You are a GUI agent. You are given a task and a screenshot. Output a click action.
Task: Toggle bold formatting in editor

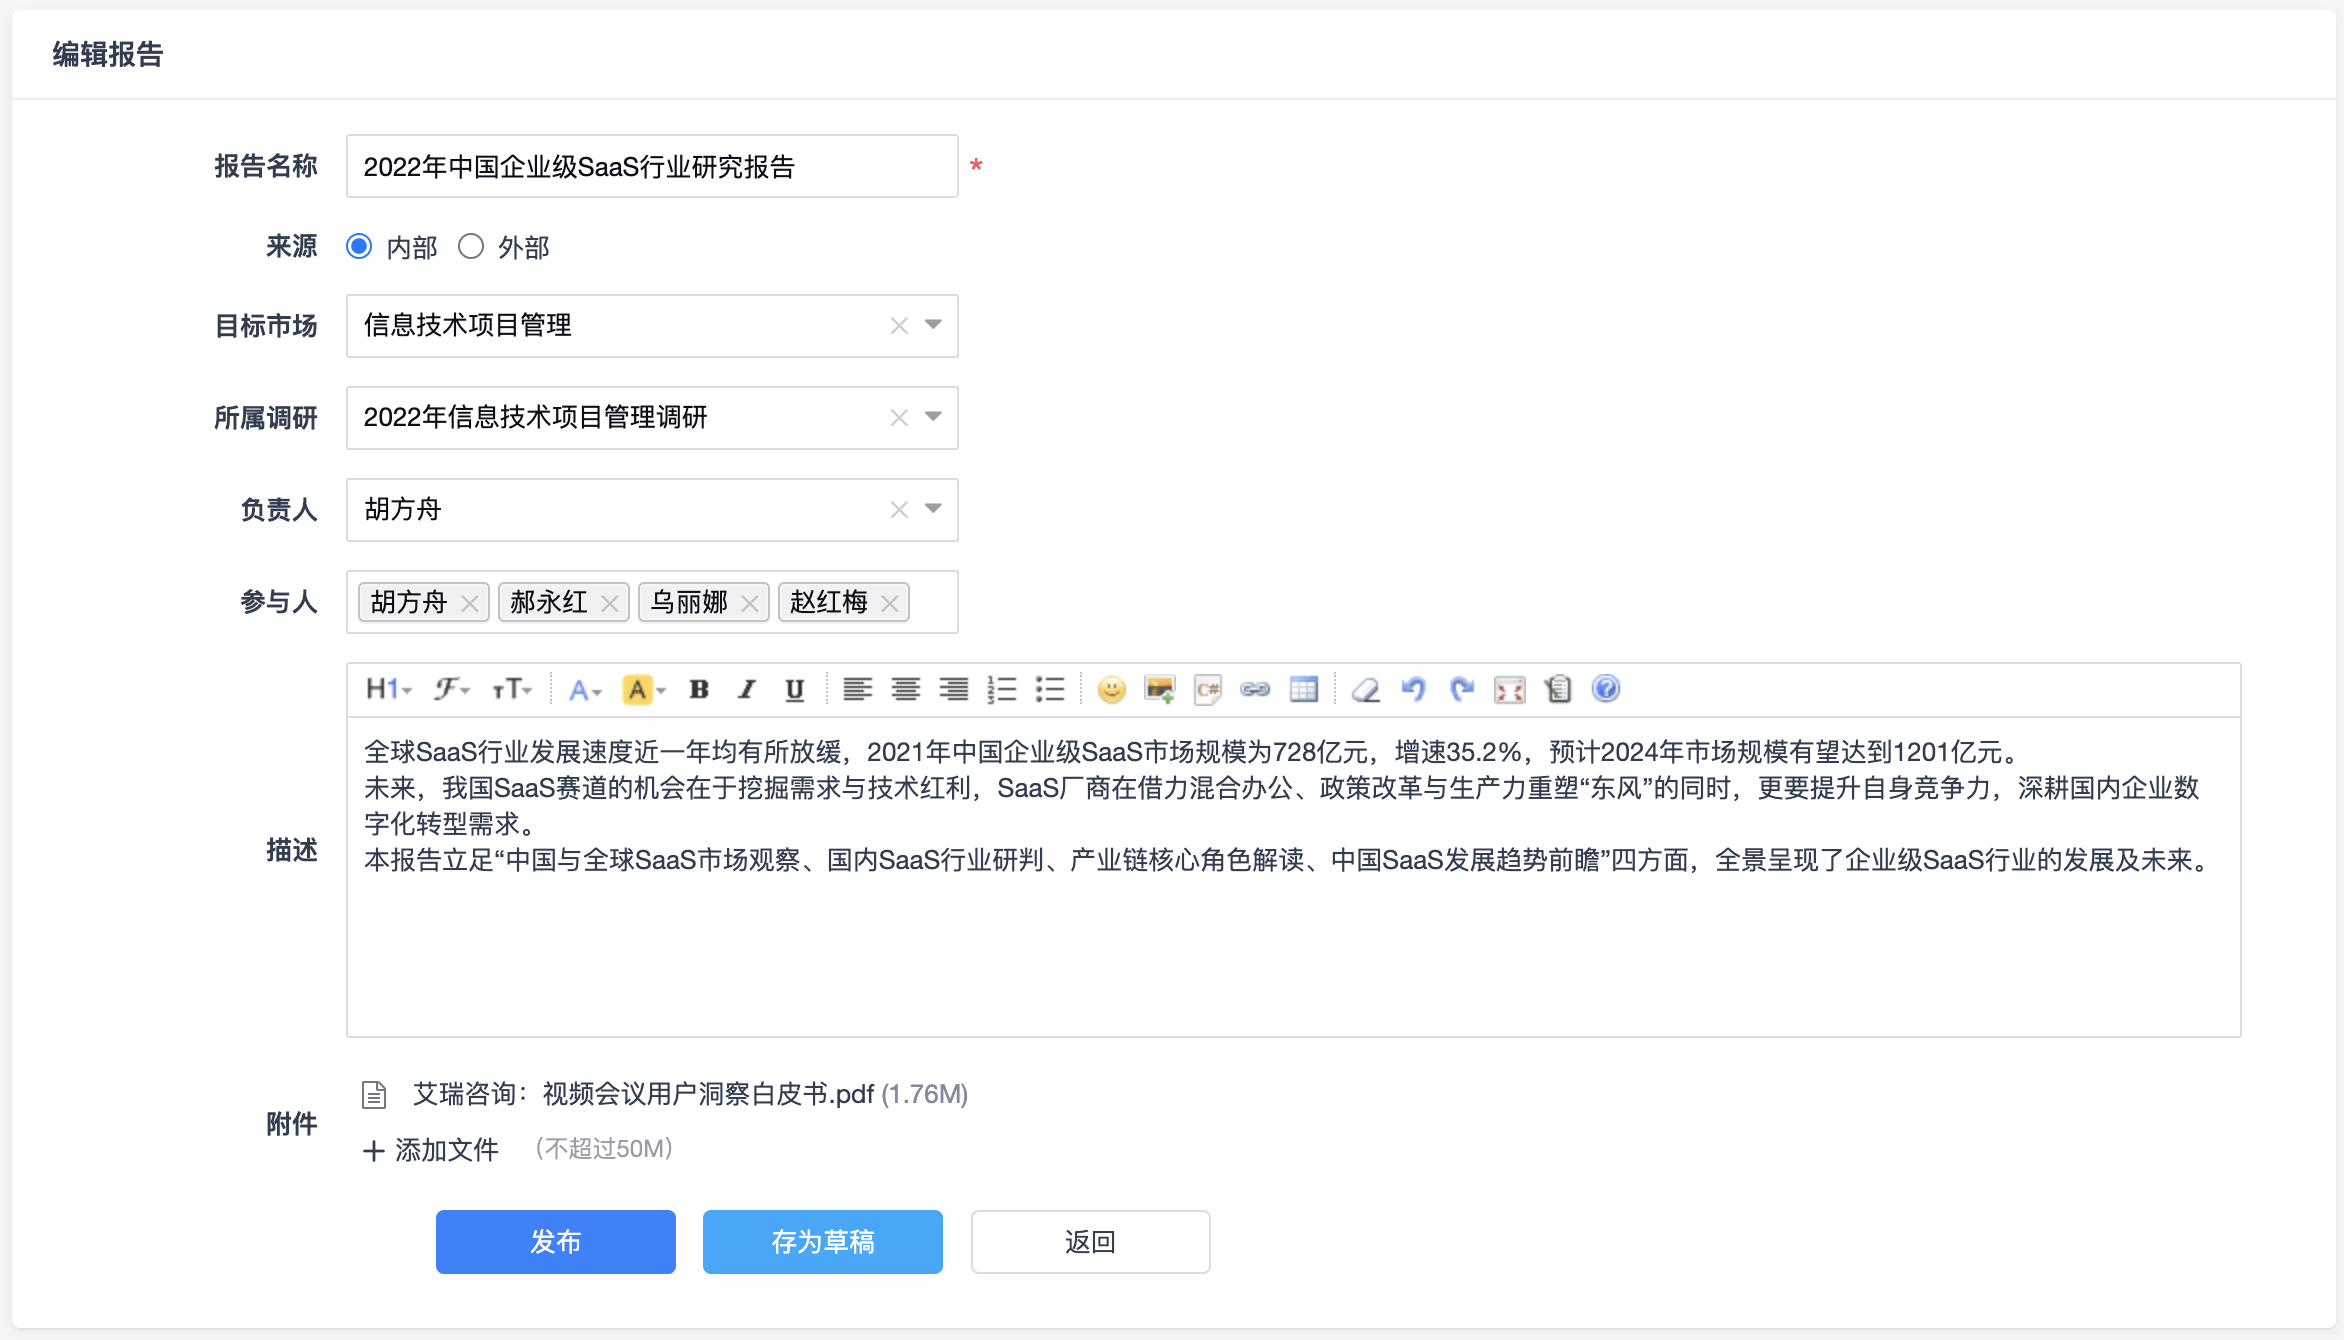(699, 689)
